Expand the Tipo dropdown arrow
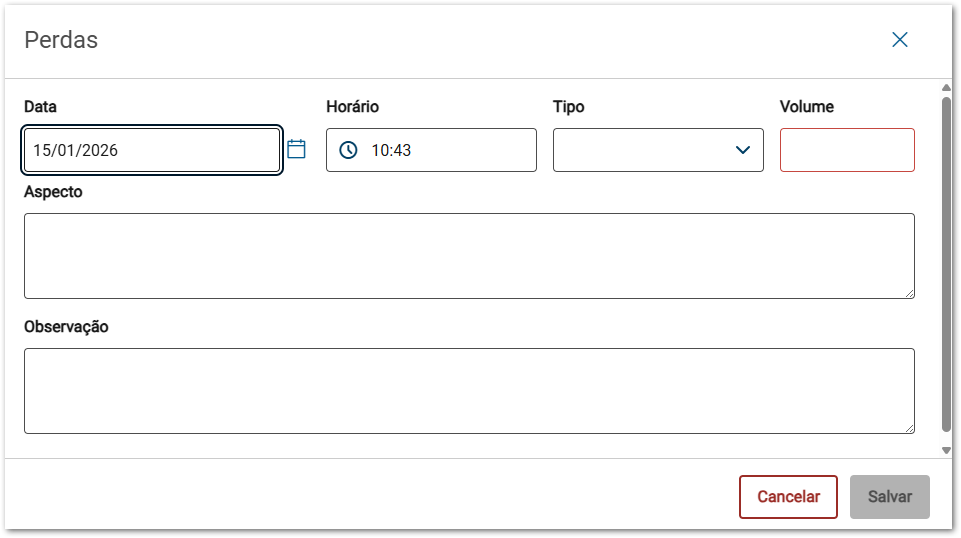This screenshot has height=538, width=961. pyautogui.click(x=742, y=150)
